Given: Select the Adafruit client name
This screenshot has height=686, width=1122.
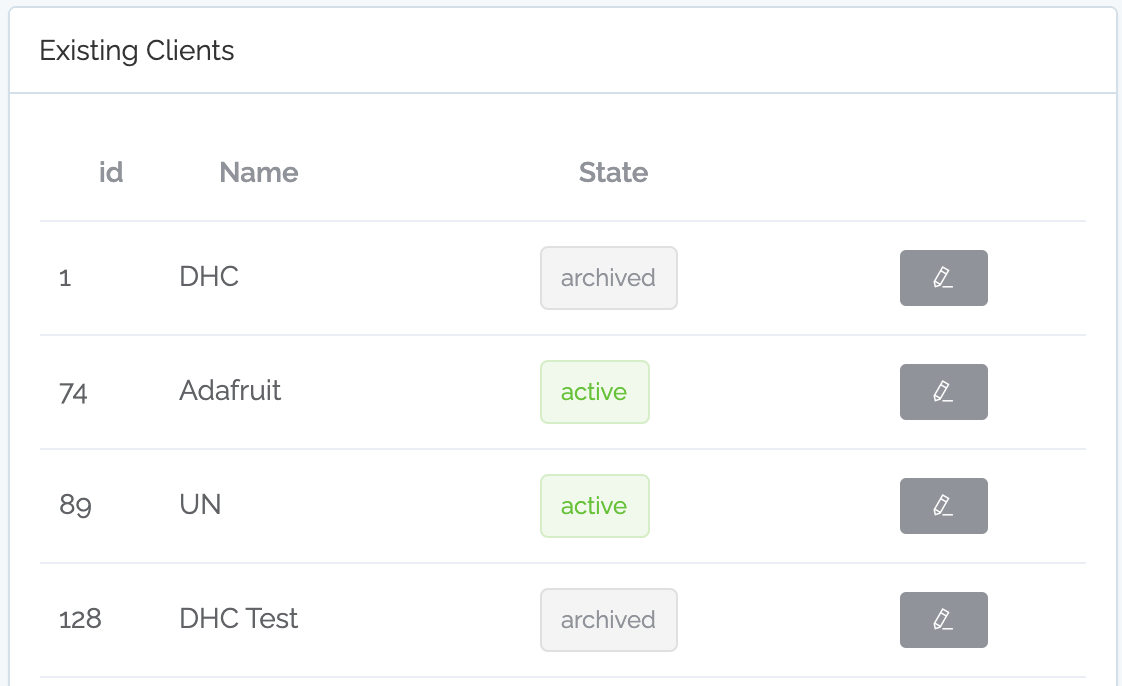Looking at the screenshot, I should coord(230,391).
